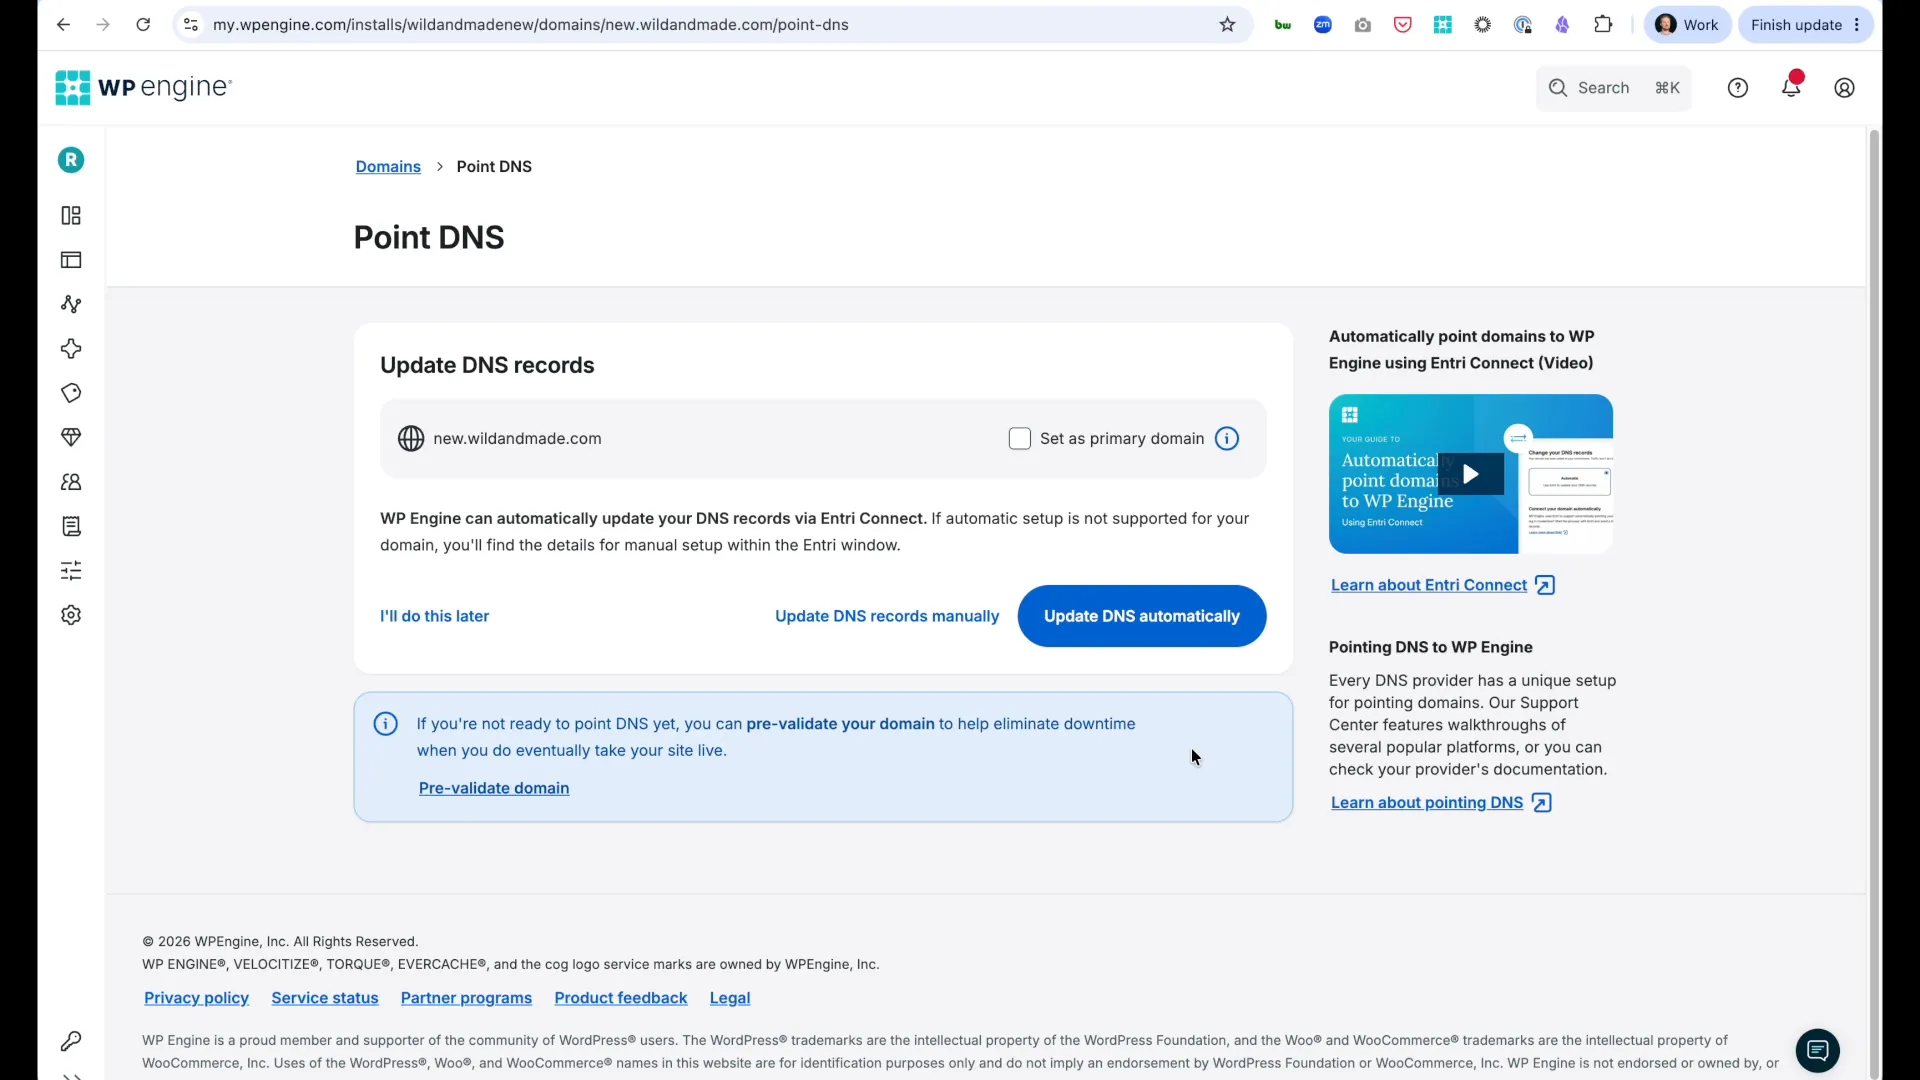The image size is (1920, 1080).
Task: Open the chat support widget
Action: point(1818,1051)
